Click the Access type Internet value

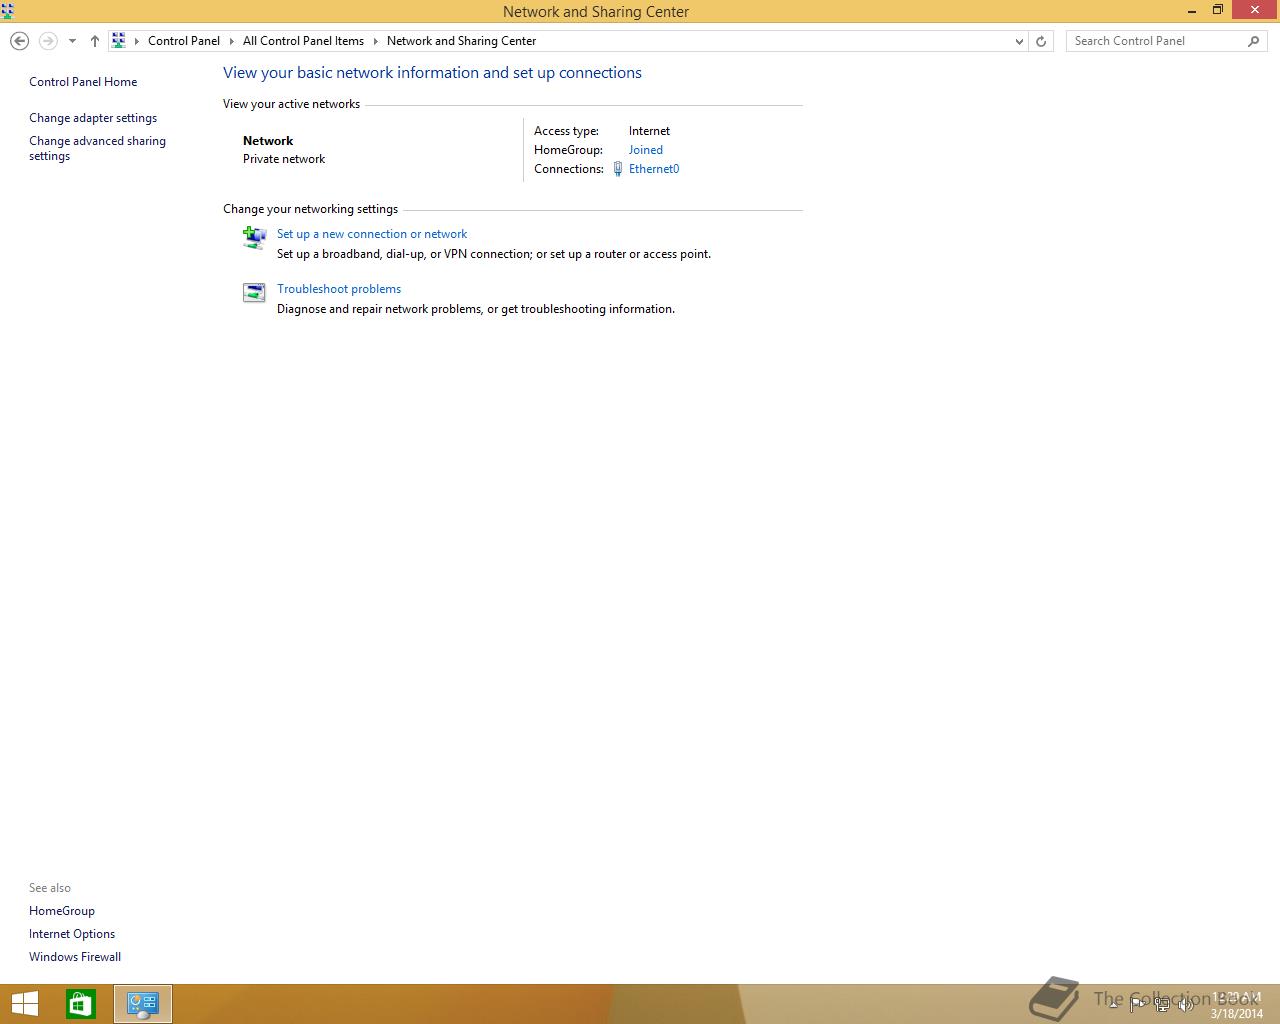pos(649,131)
